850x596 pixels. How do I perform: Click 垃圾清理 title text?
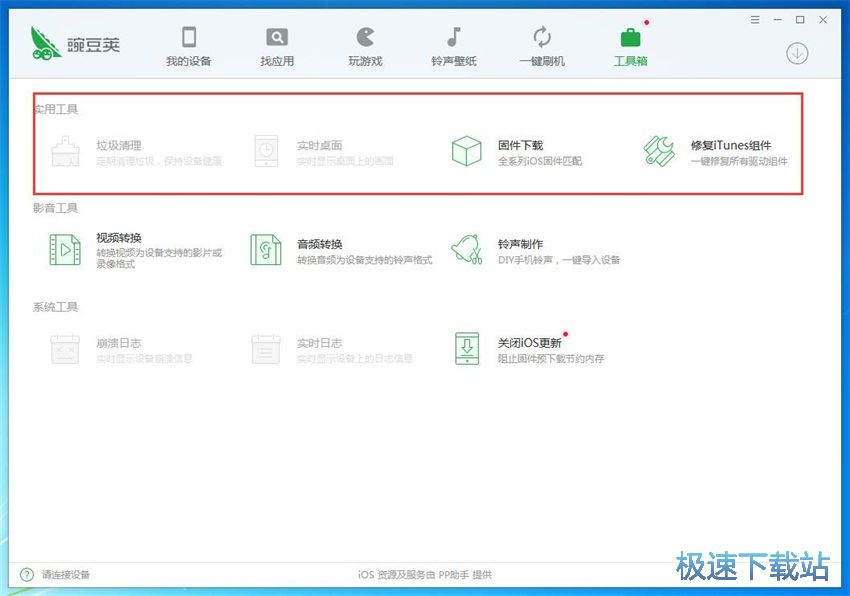click(x=119, y=145)
